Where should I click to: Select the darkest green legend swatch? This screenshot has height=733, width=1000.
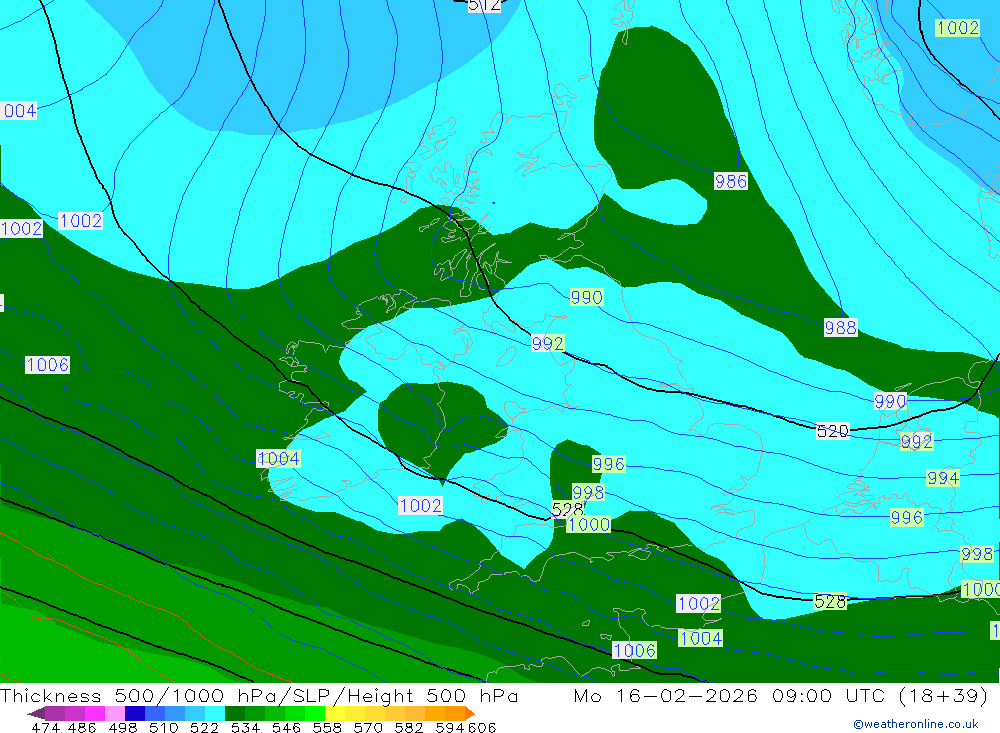(x=235, y=713)
